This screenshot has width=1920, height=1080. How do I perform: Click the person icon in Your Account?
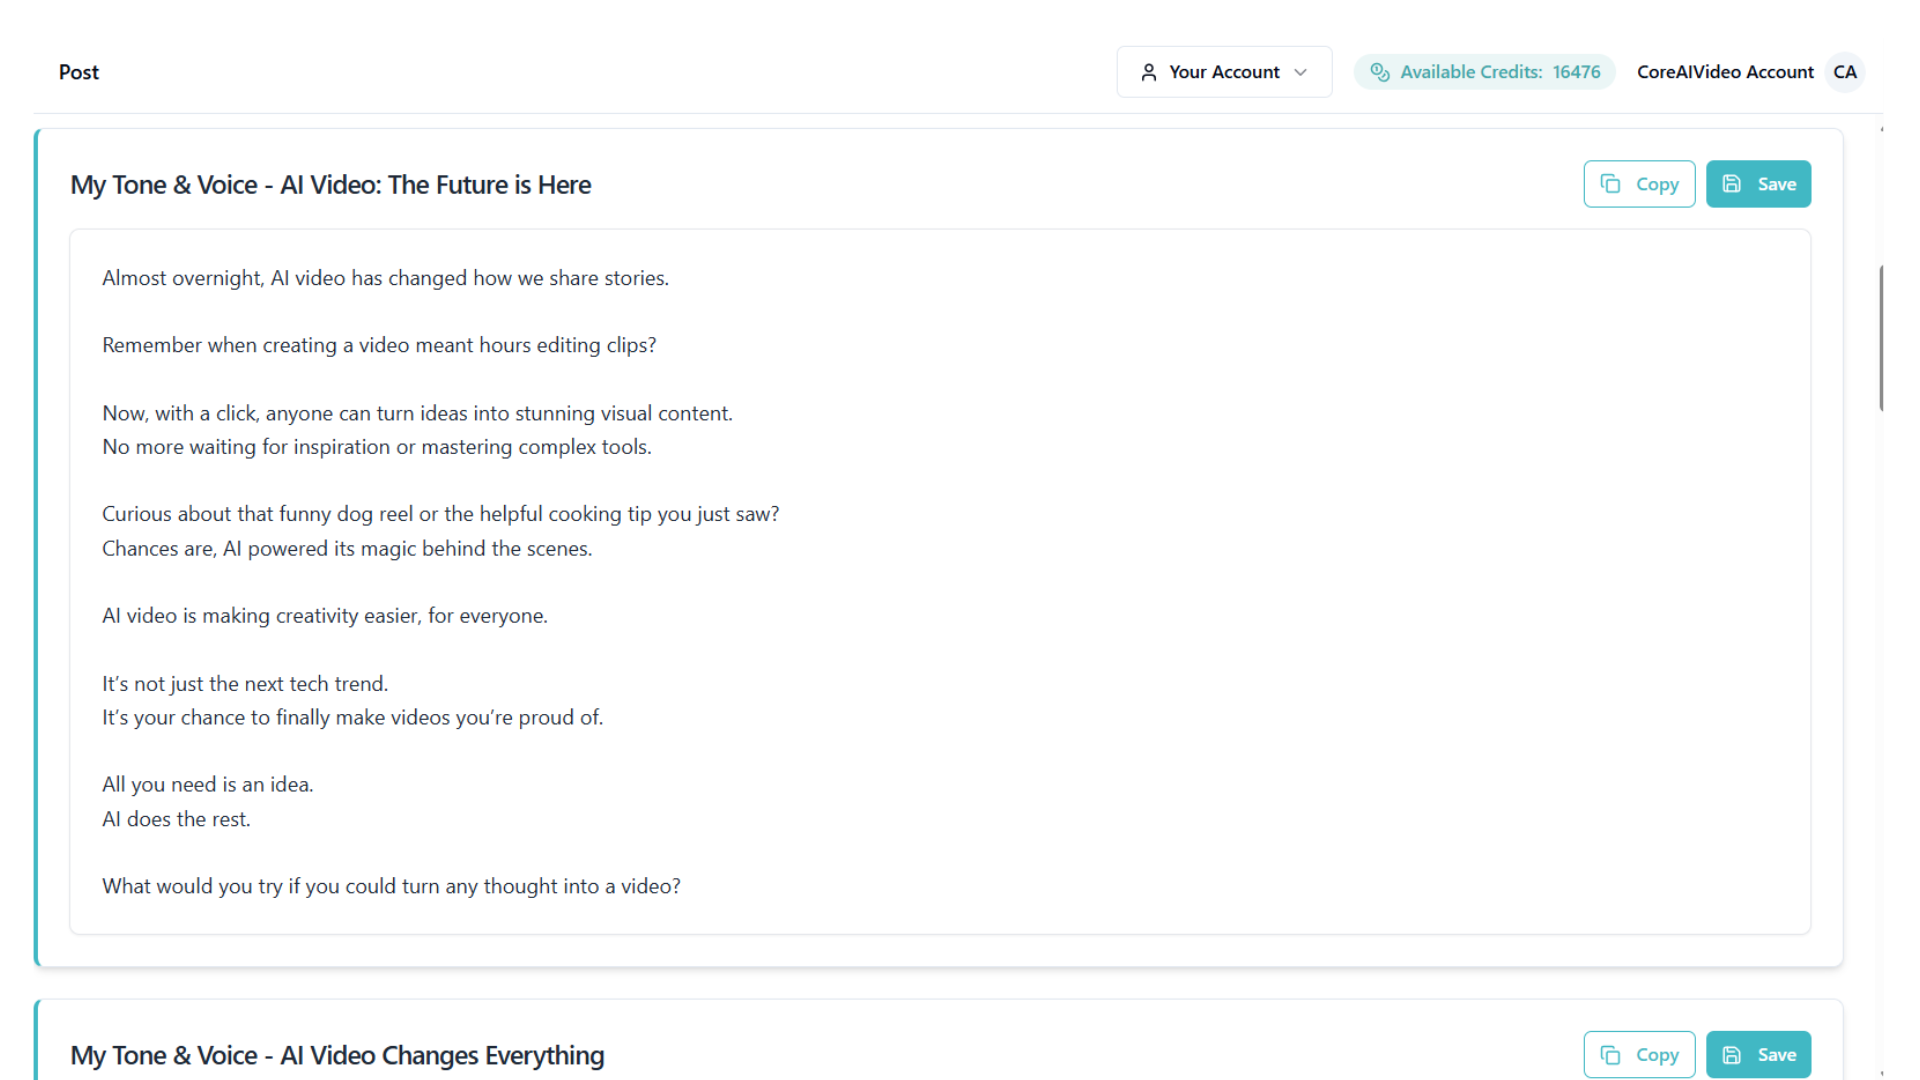1148,72
